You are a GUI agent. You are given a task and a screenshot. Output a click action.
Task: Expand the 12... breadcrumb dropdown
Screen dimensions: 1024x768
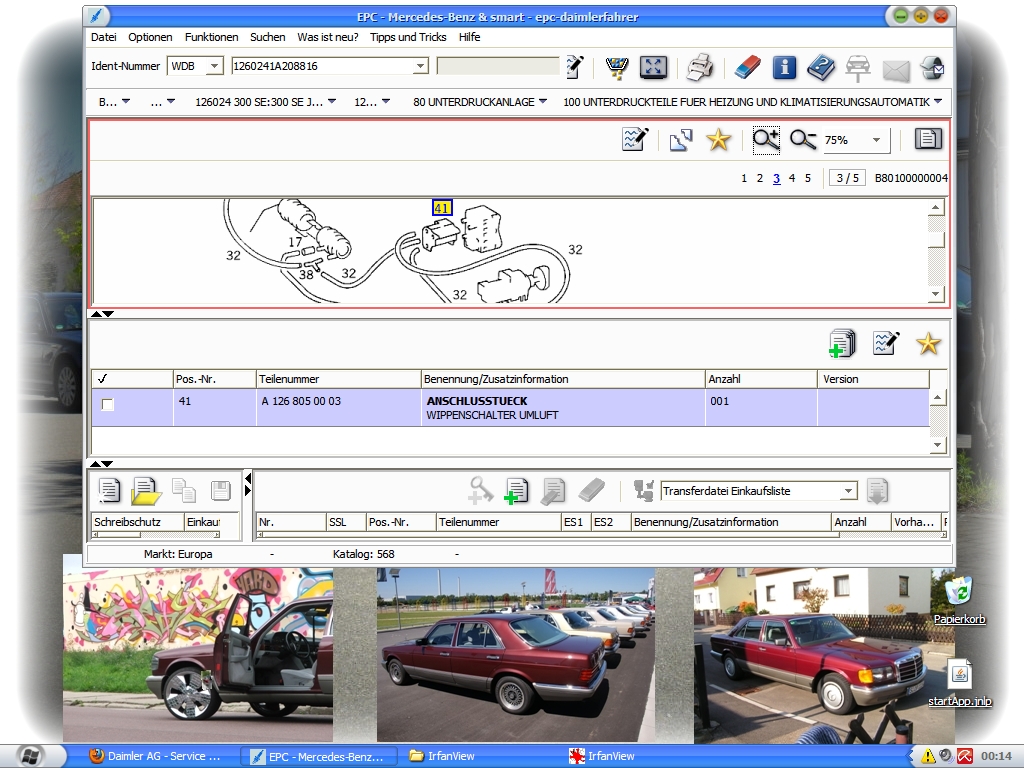pos(386,101)
